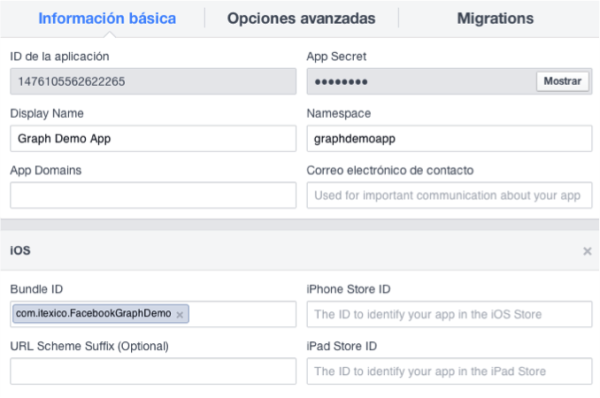Select the ID de la aplicación field
The image size is (600, 398).
pyautogui.click(x=153, y=82)
